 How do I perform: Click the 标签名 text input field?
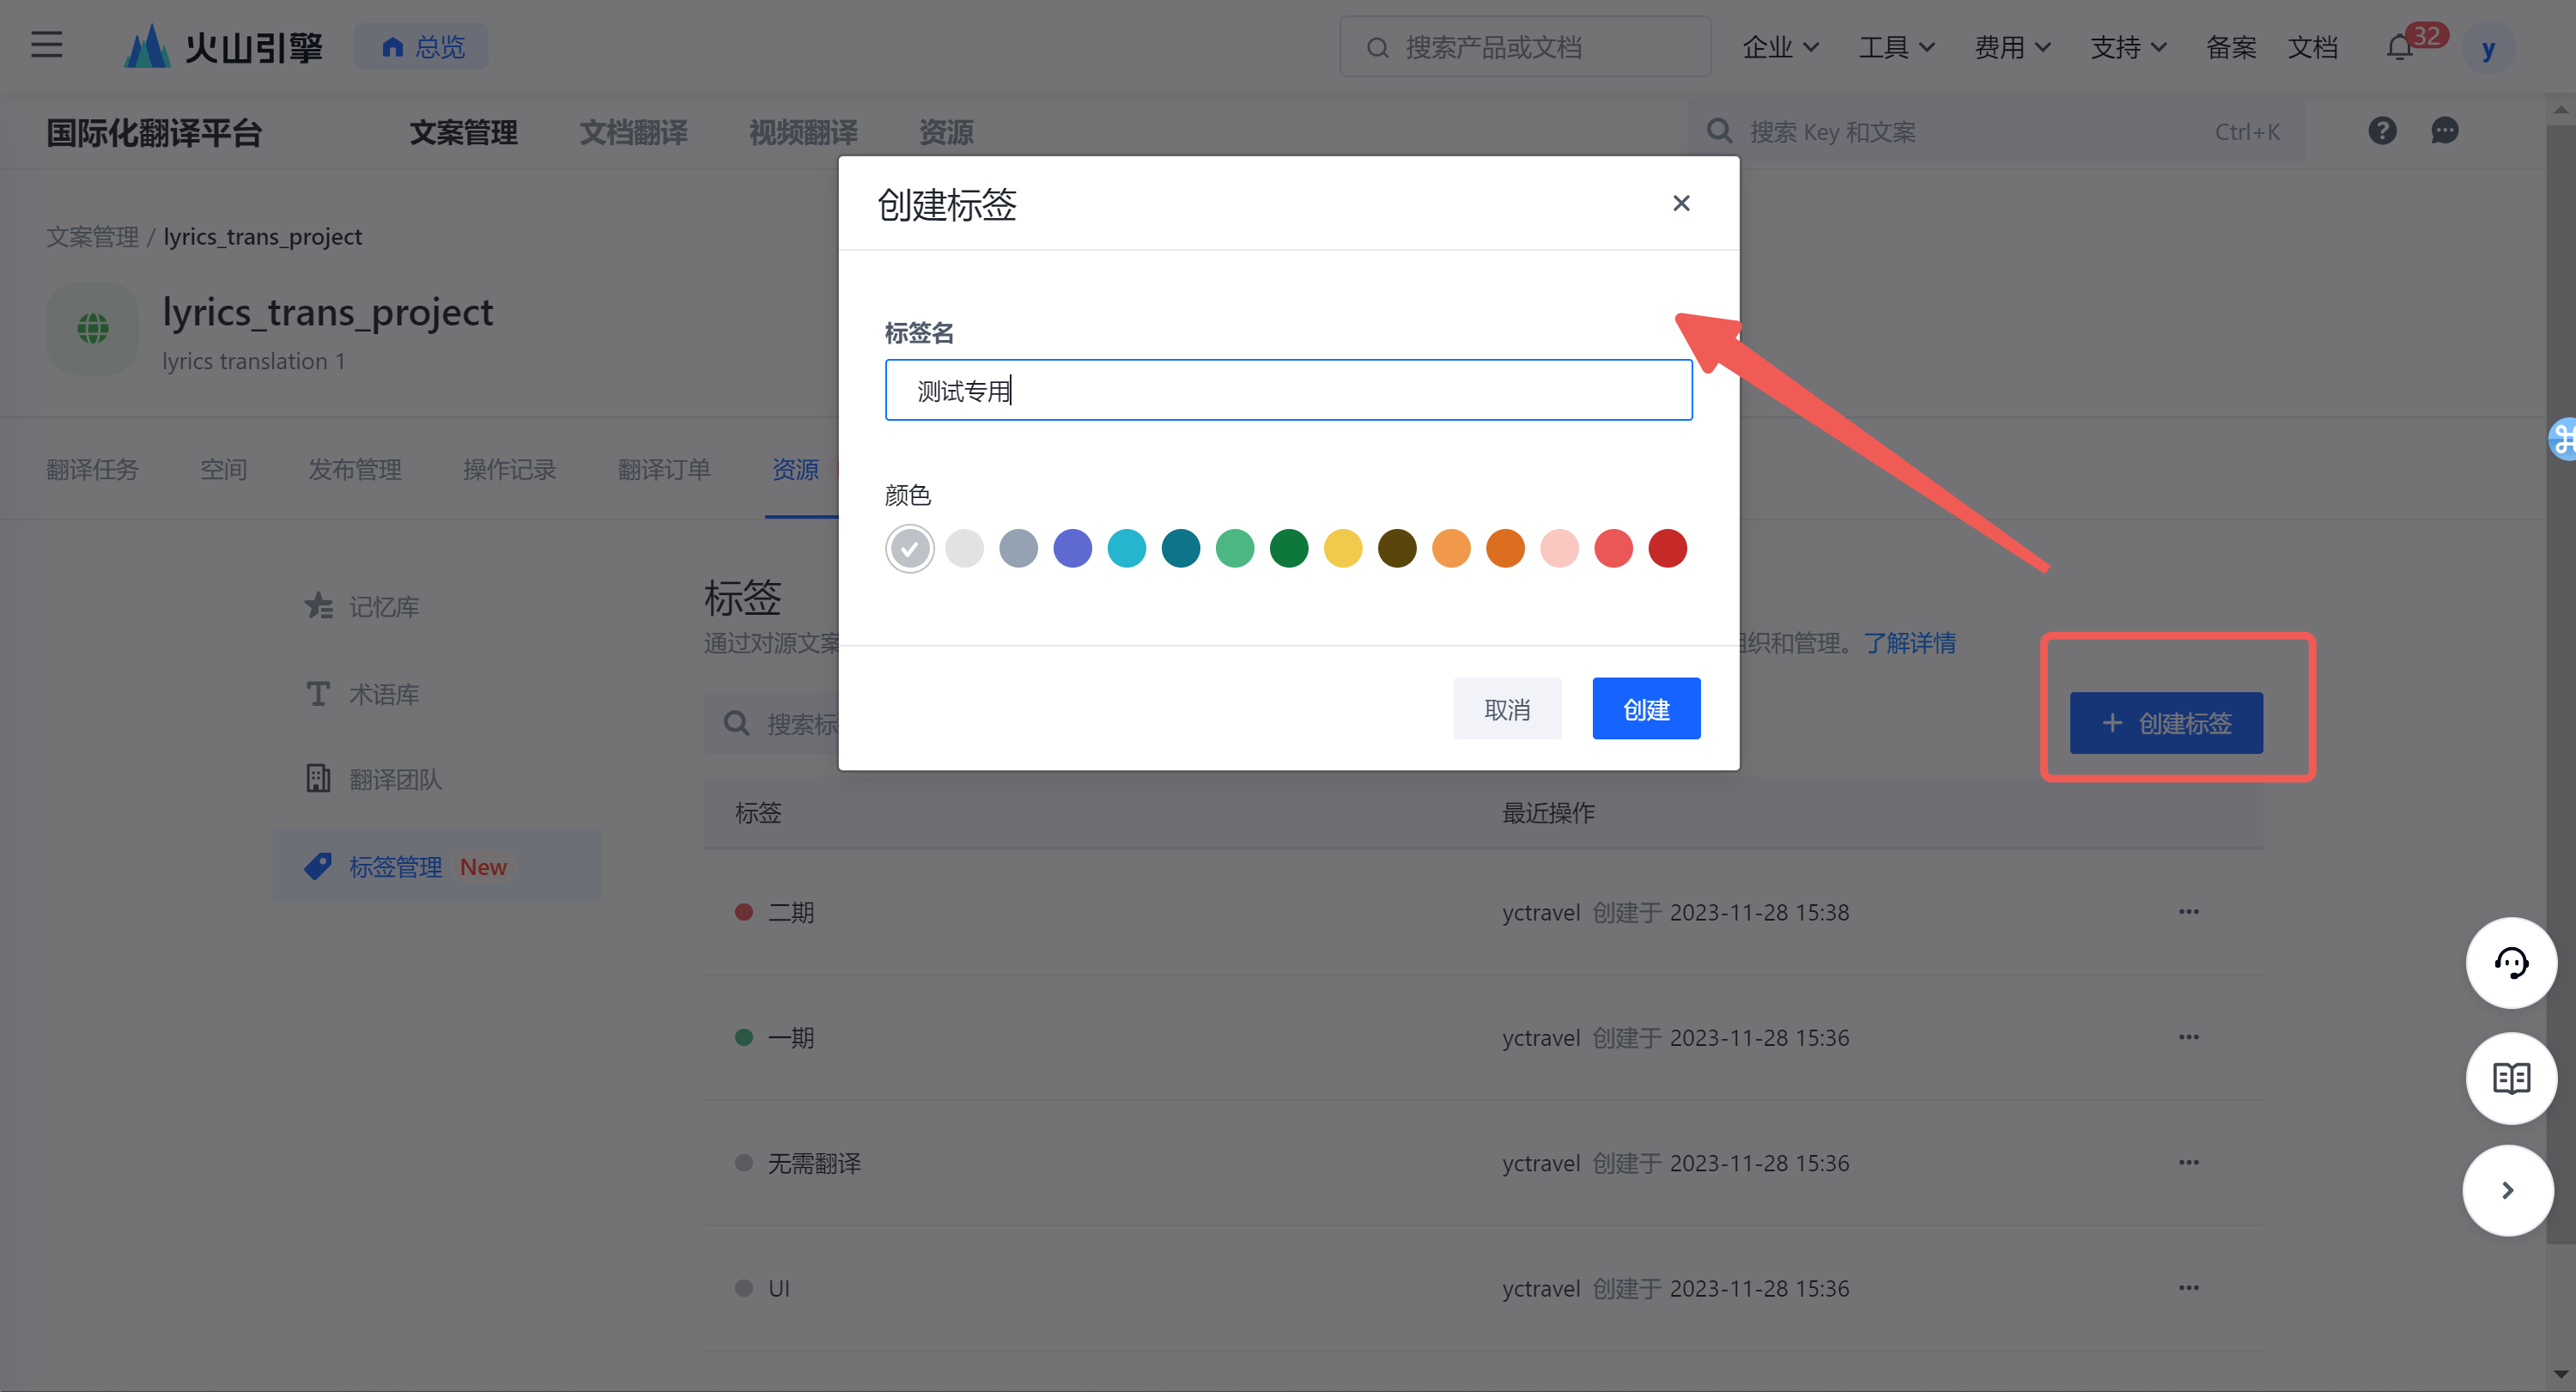[x=1288, y=390]
